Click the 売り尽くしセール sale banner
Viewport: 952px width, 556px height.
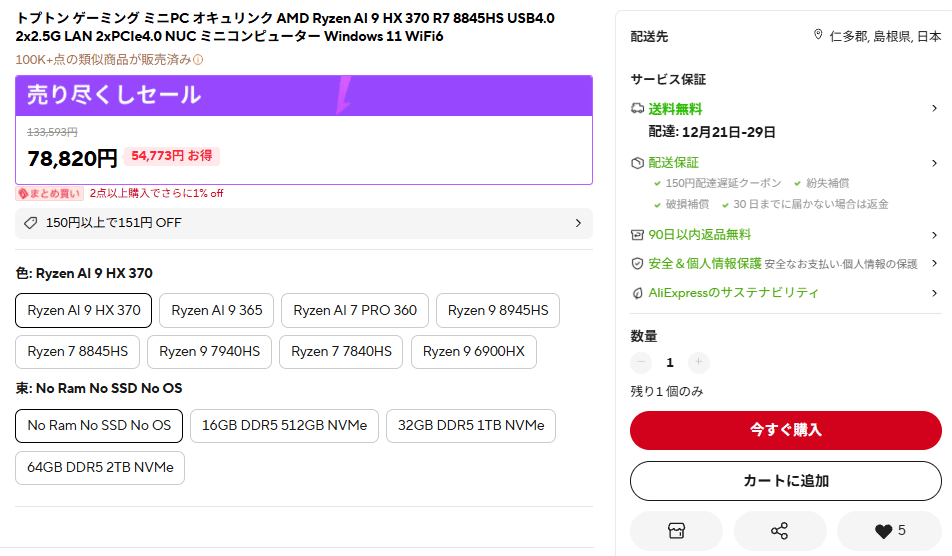[x=304, y=95]
